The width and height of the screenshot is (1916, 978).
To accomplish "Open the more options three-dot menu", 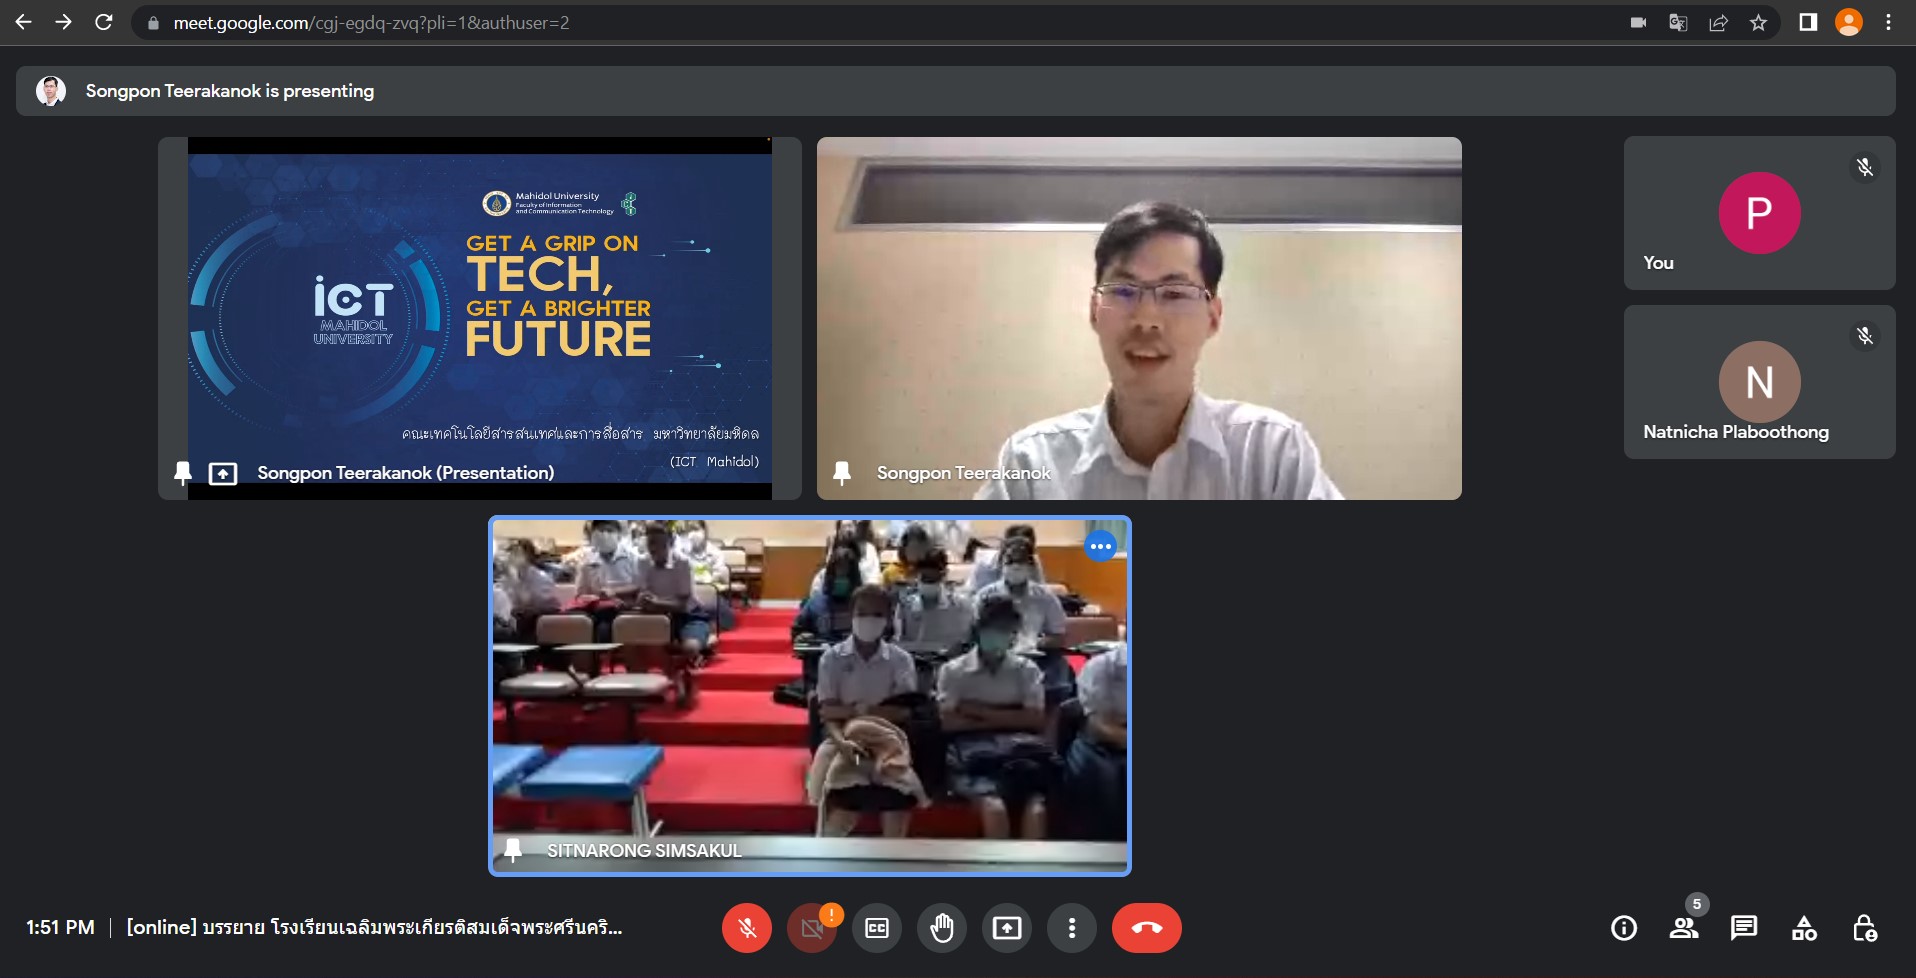I will (1072, 928).
